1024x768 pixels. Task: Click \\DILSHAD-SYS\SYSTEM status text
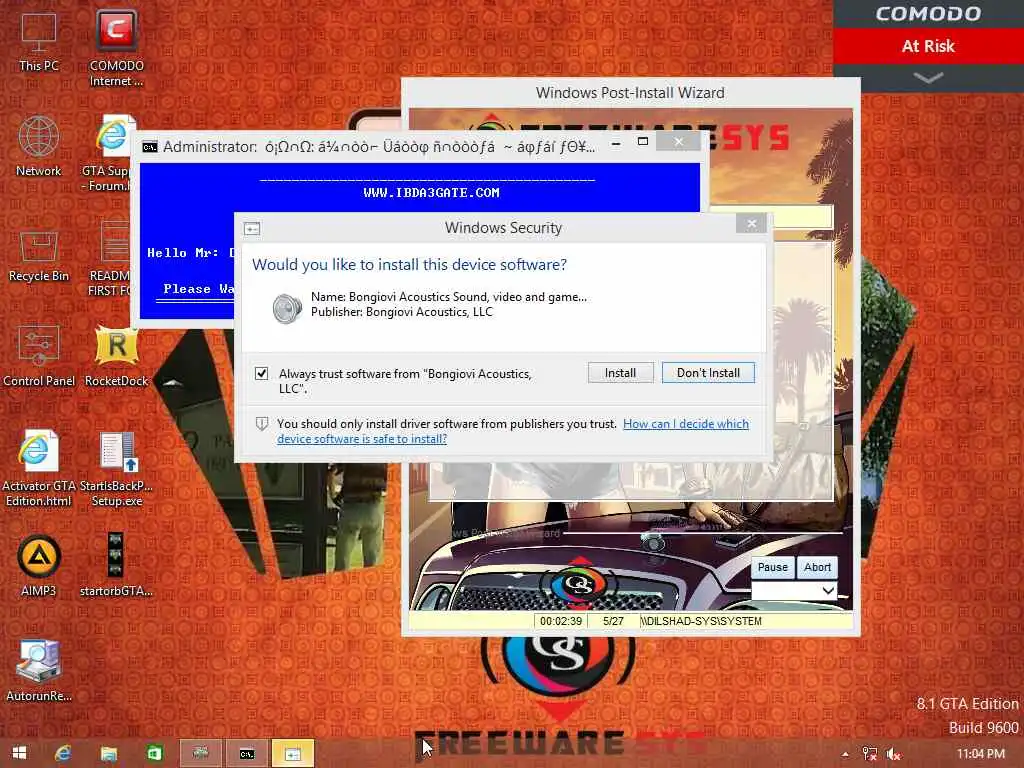tap(701, 621)
